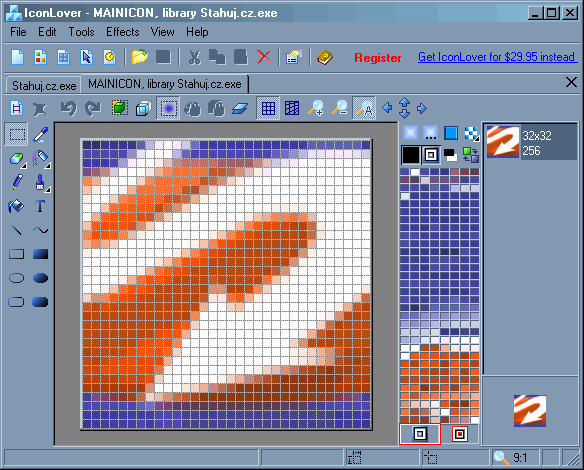
Task: Click the blue grid new library icon
Action: click(x=63, y=58)
